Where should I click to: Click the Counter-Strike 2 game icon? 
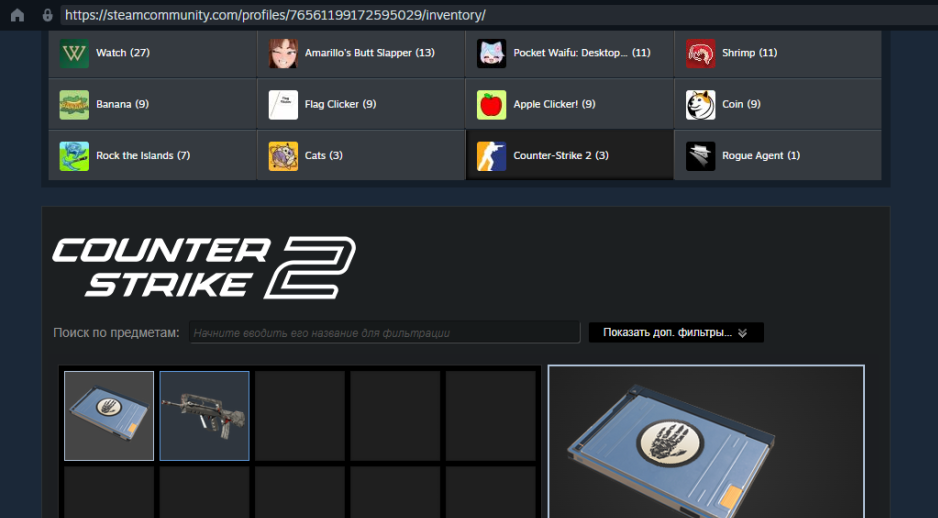[x=491, y=156]
